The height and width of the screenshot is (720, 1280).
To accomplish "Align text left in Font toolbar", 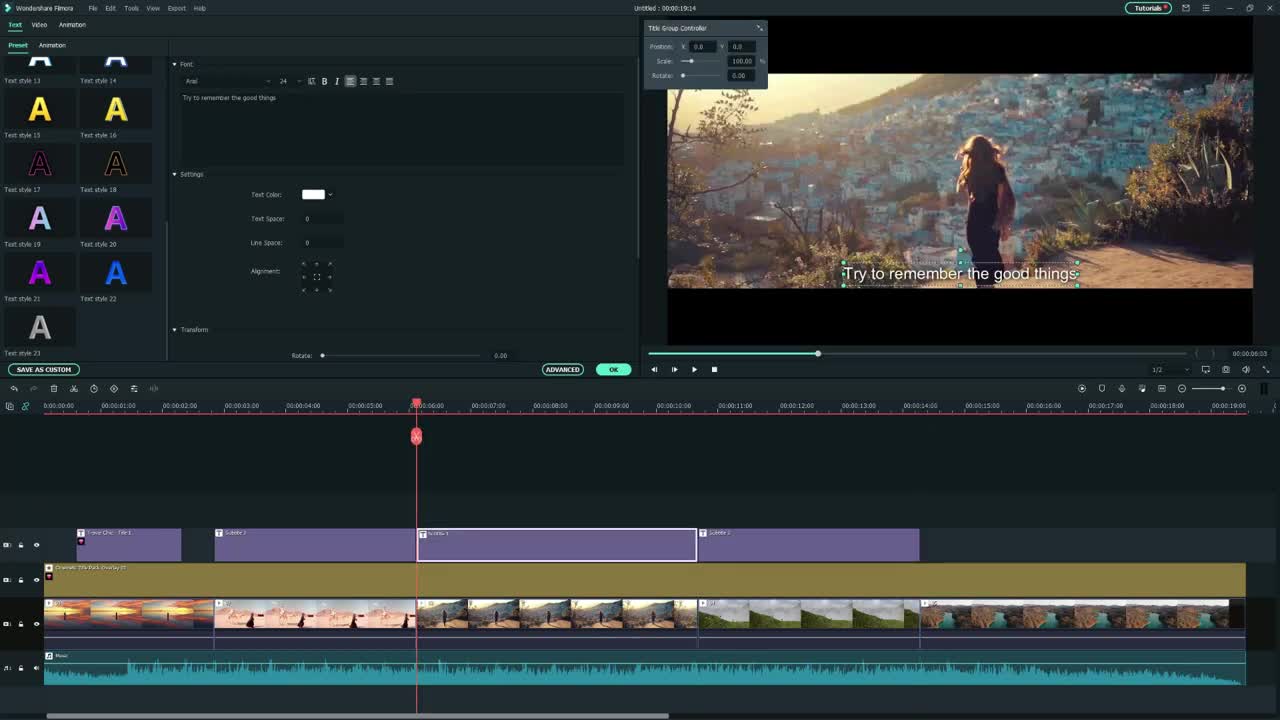I will tap(350, 81).
